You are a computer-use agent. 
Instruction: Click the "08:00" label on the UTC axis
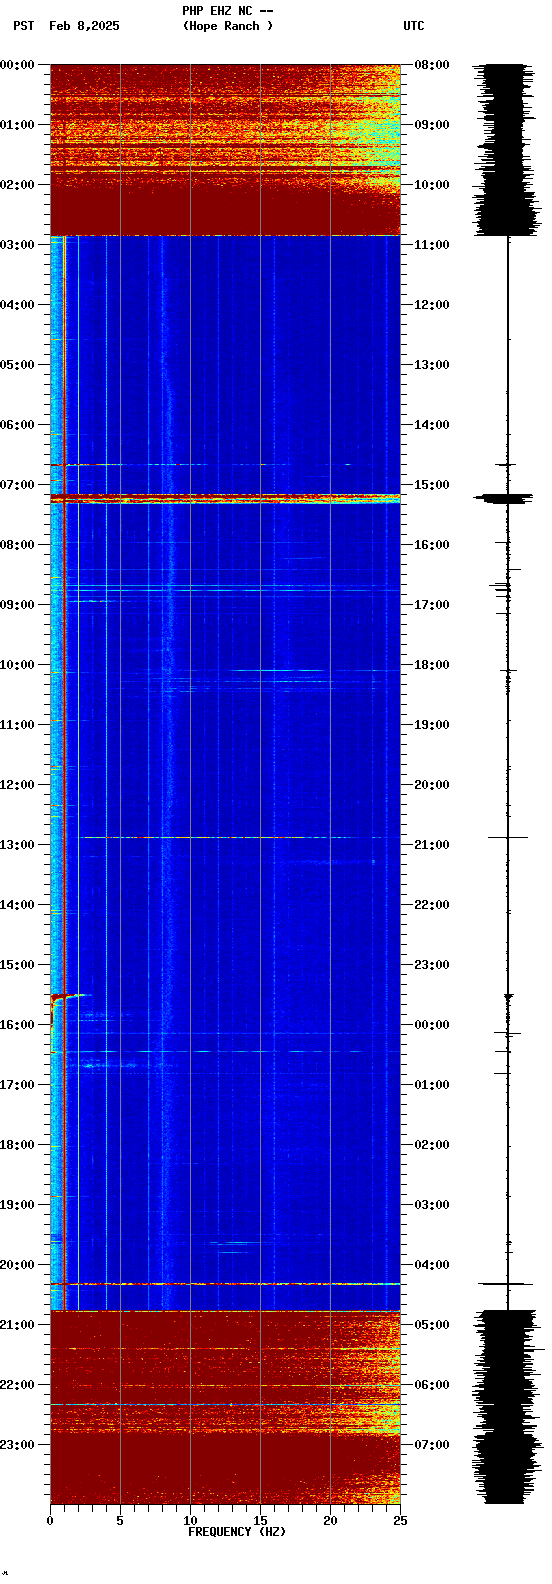point(432,65)
